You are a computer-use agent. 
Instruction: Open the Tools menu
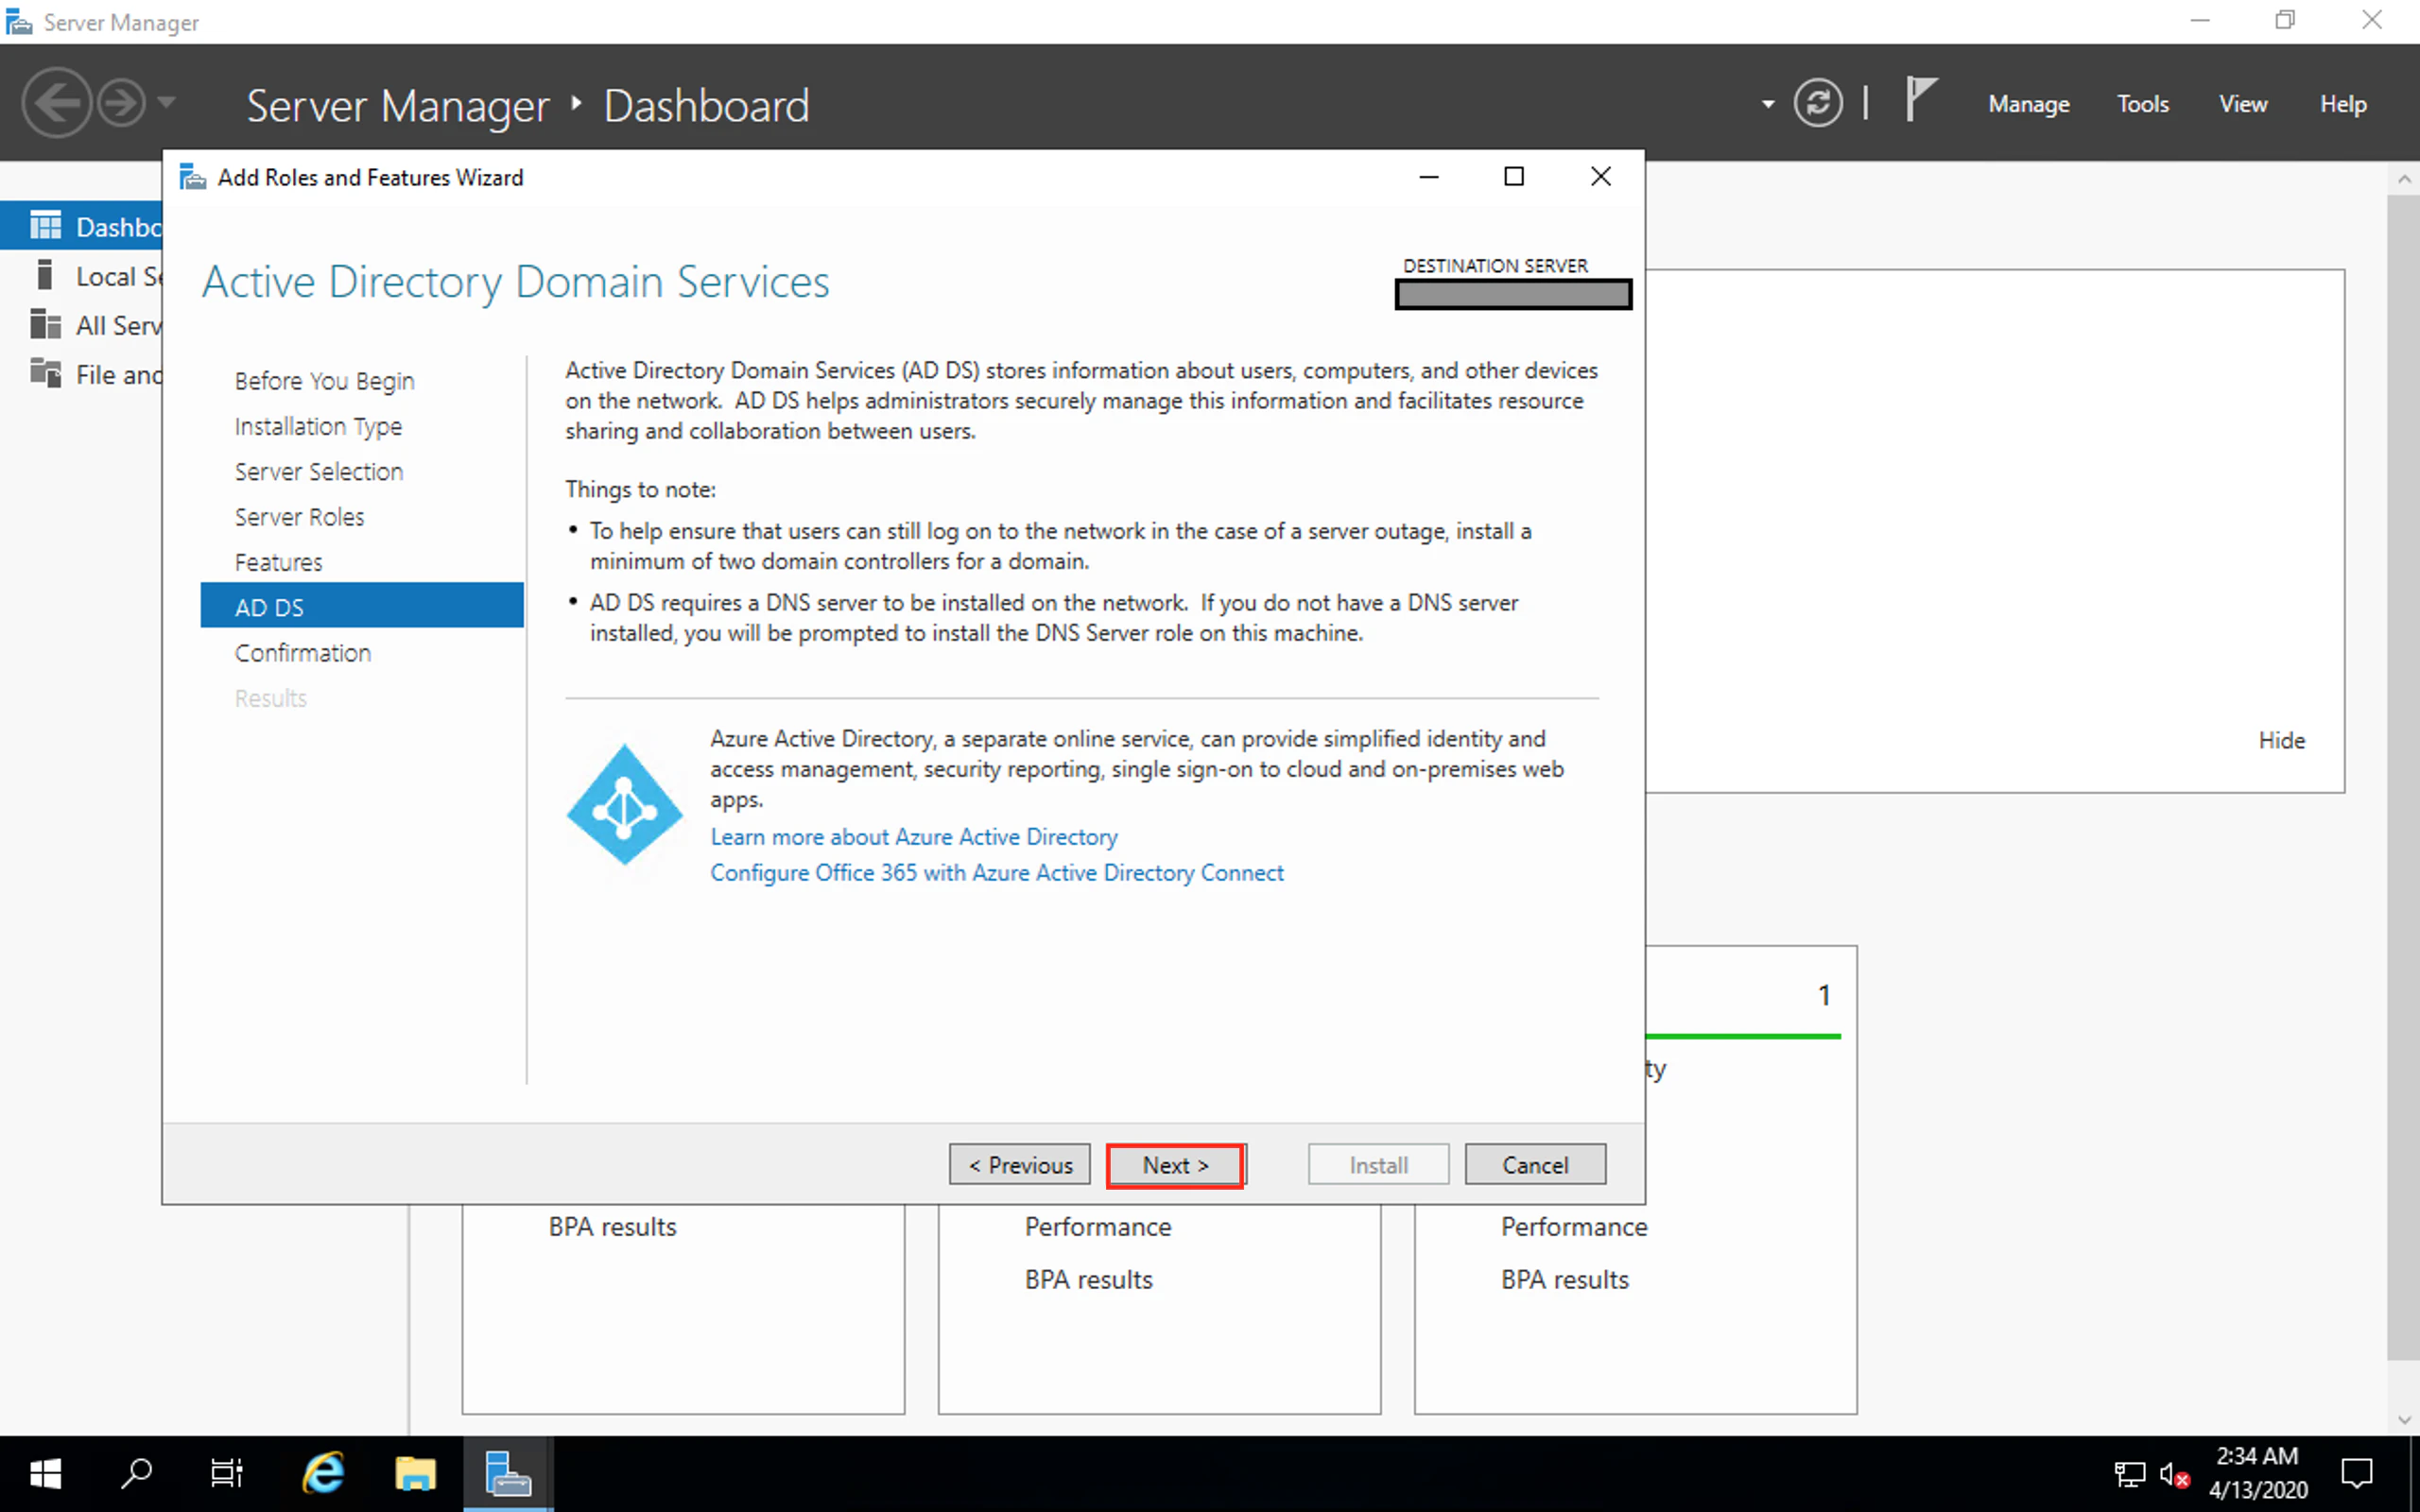(x=2142, y=104)
